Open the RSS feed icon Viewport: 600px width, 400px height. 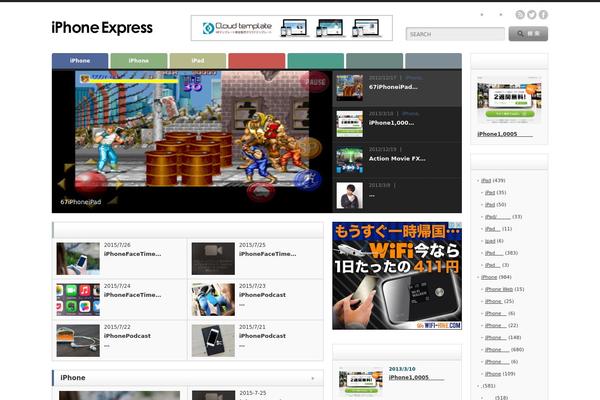tap(520, 15)
